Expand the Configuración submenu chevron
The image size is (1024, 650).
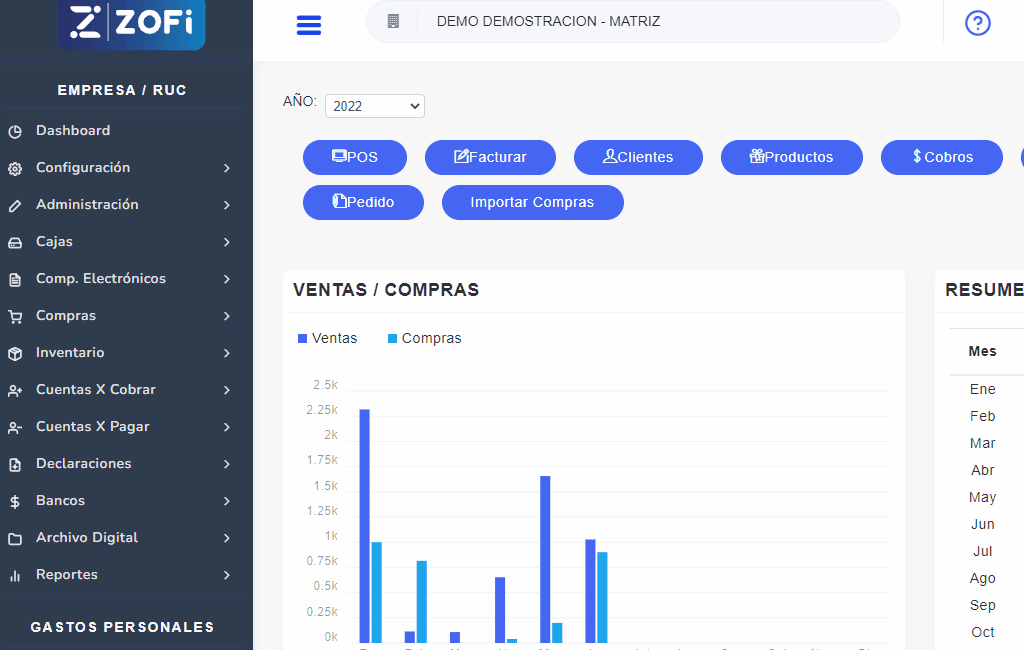click(227, 168)
